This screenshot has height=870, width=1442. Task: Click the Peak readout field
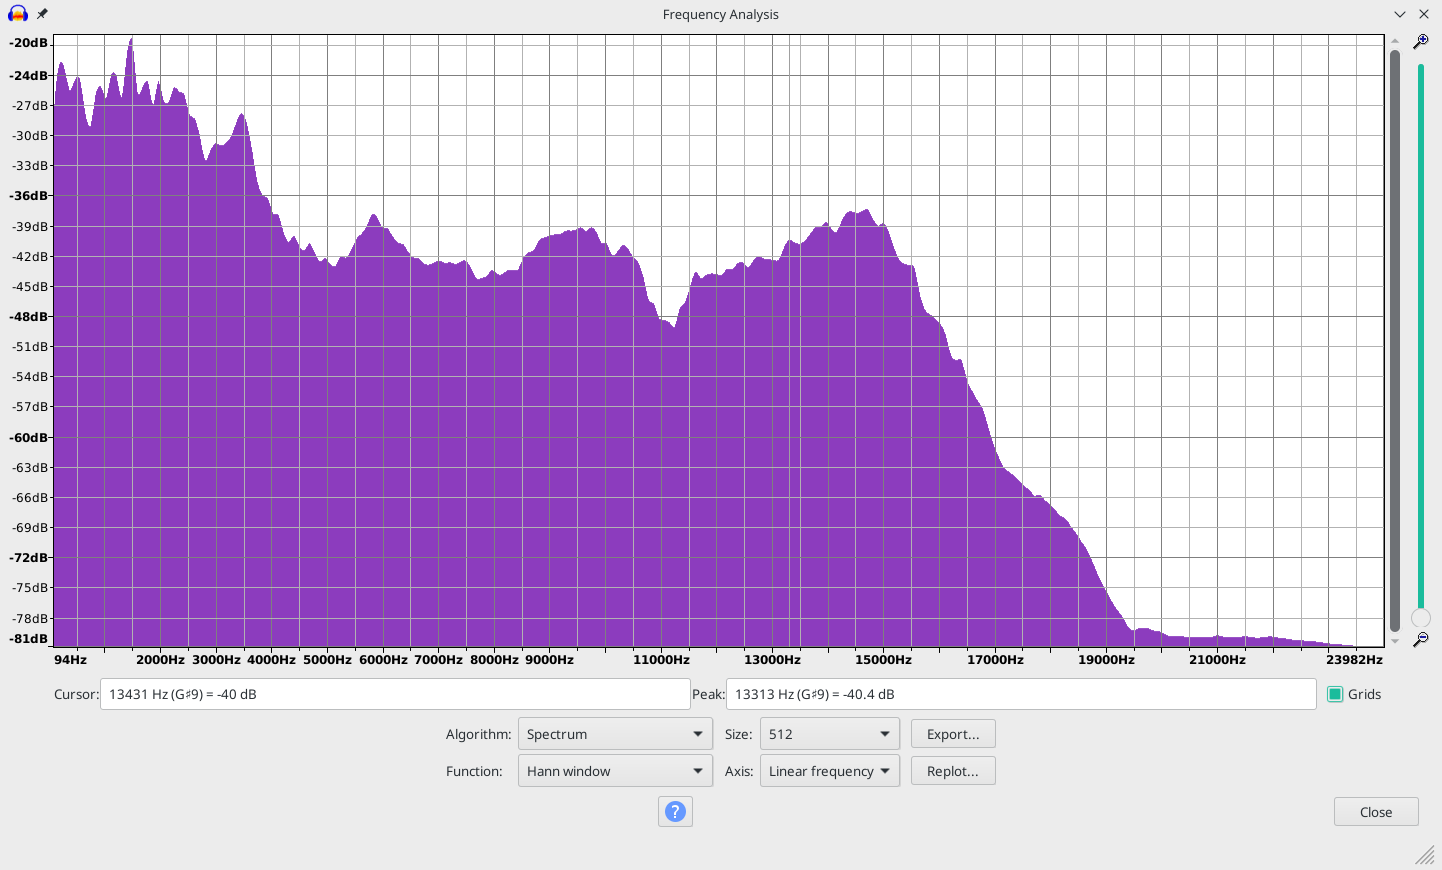tap(1021, 694)
